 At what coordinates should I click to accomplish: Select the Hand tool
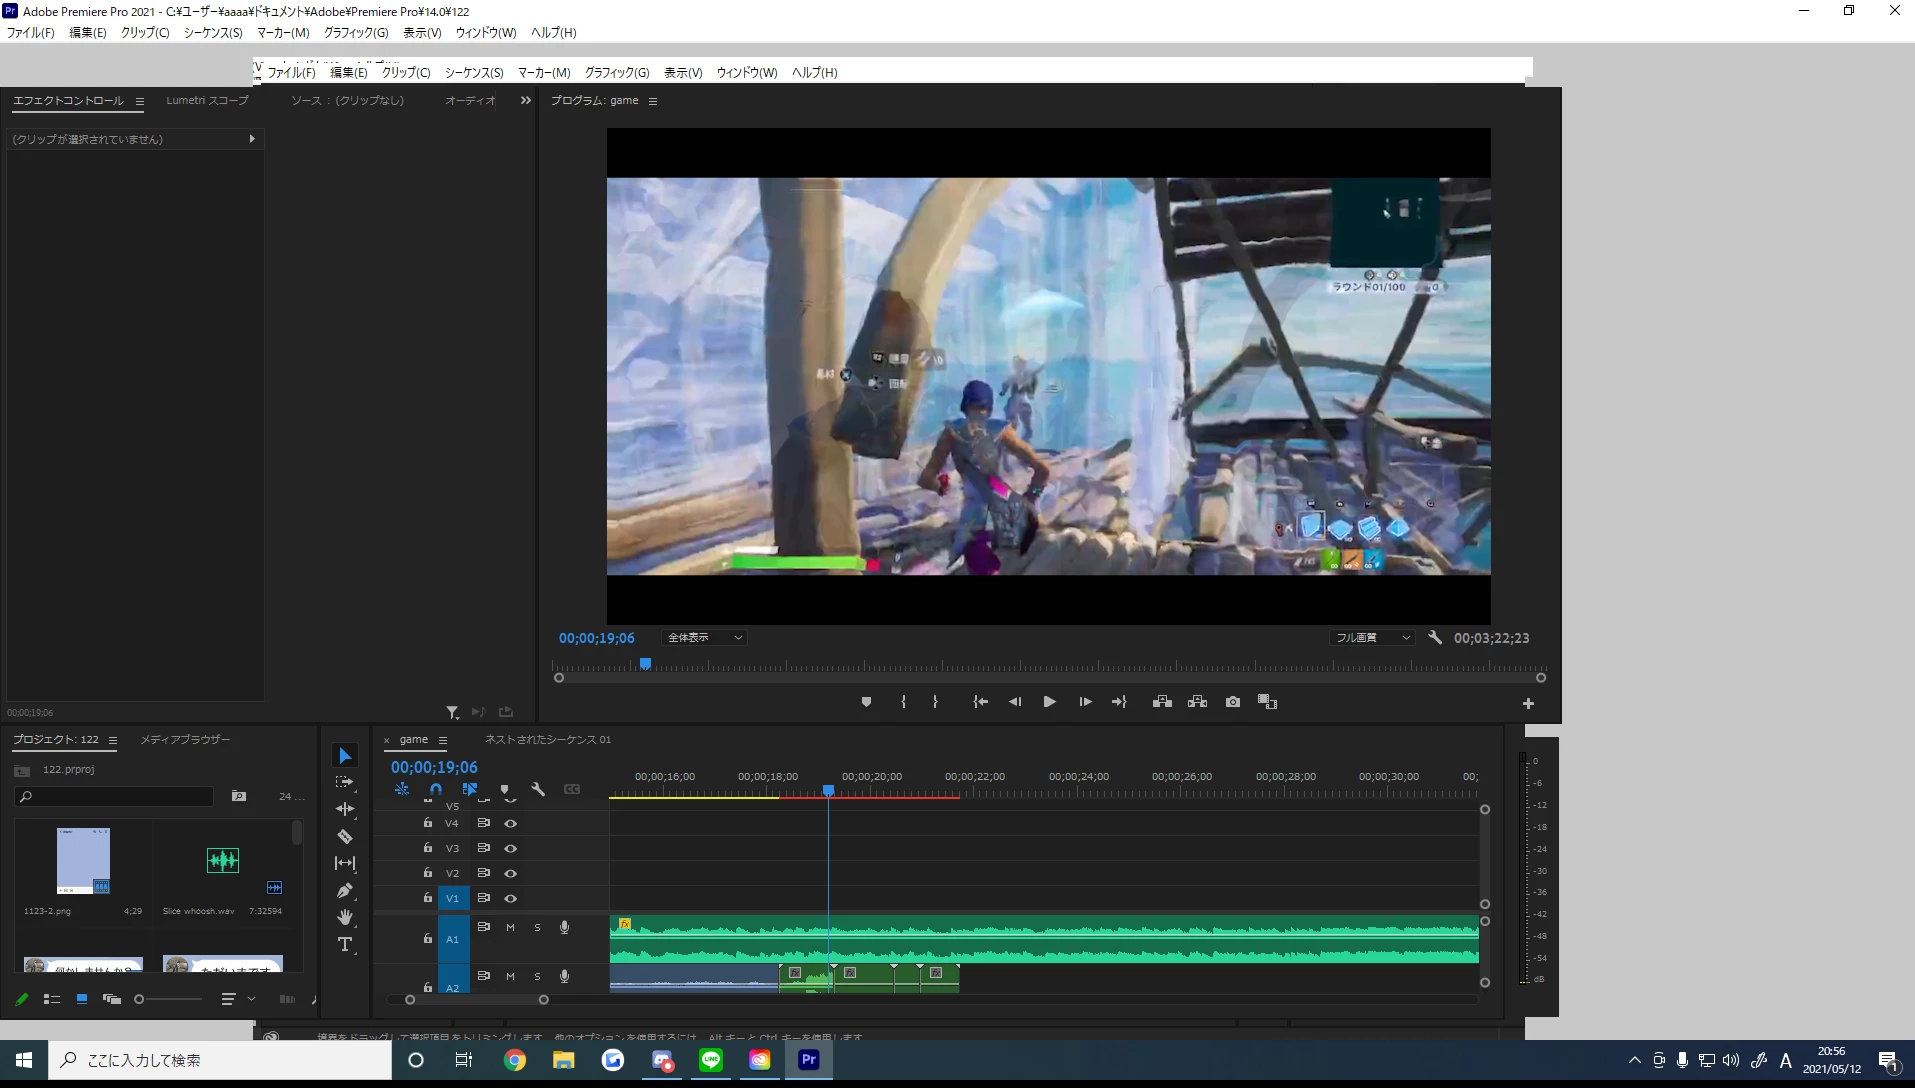click(345, 917)
